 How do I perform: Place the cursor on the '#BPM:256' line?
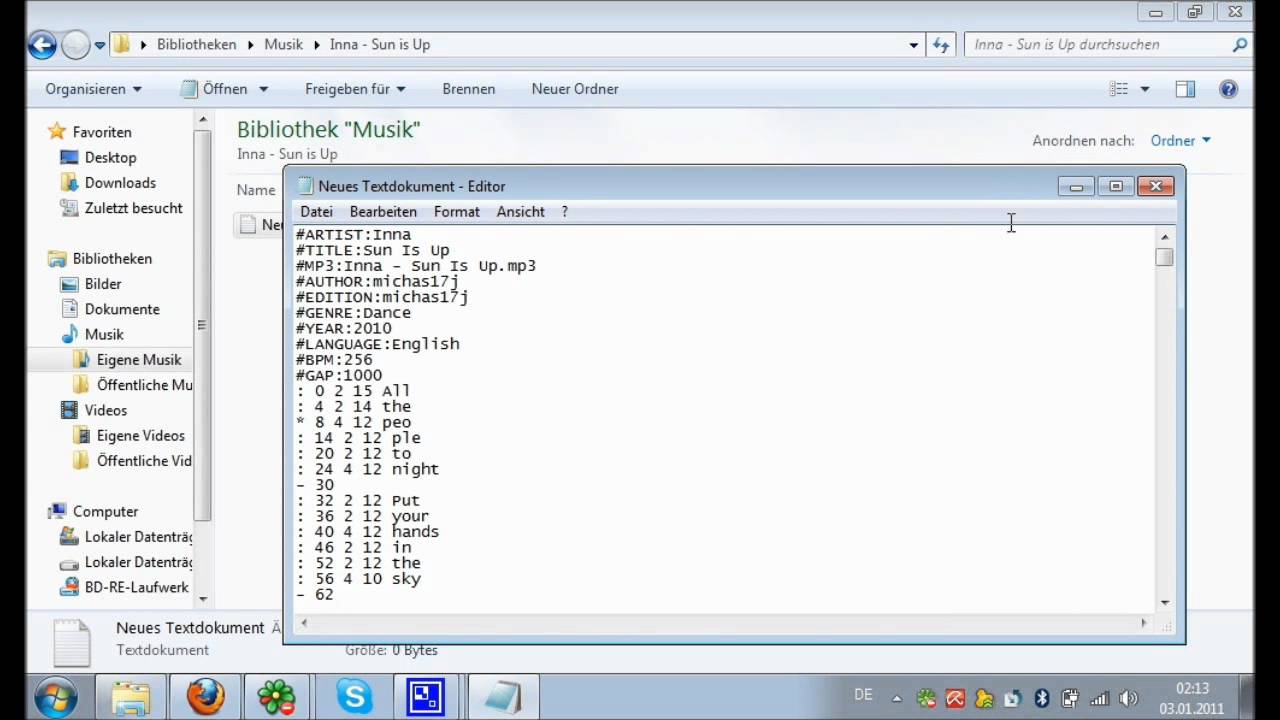pyautogui.click(x=334, y=360)
